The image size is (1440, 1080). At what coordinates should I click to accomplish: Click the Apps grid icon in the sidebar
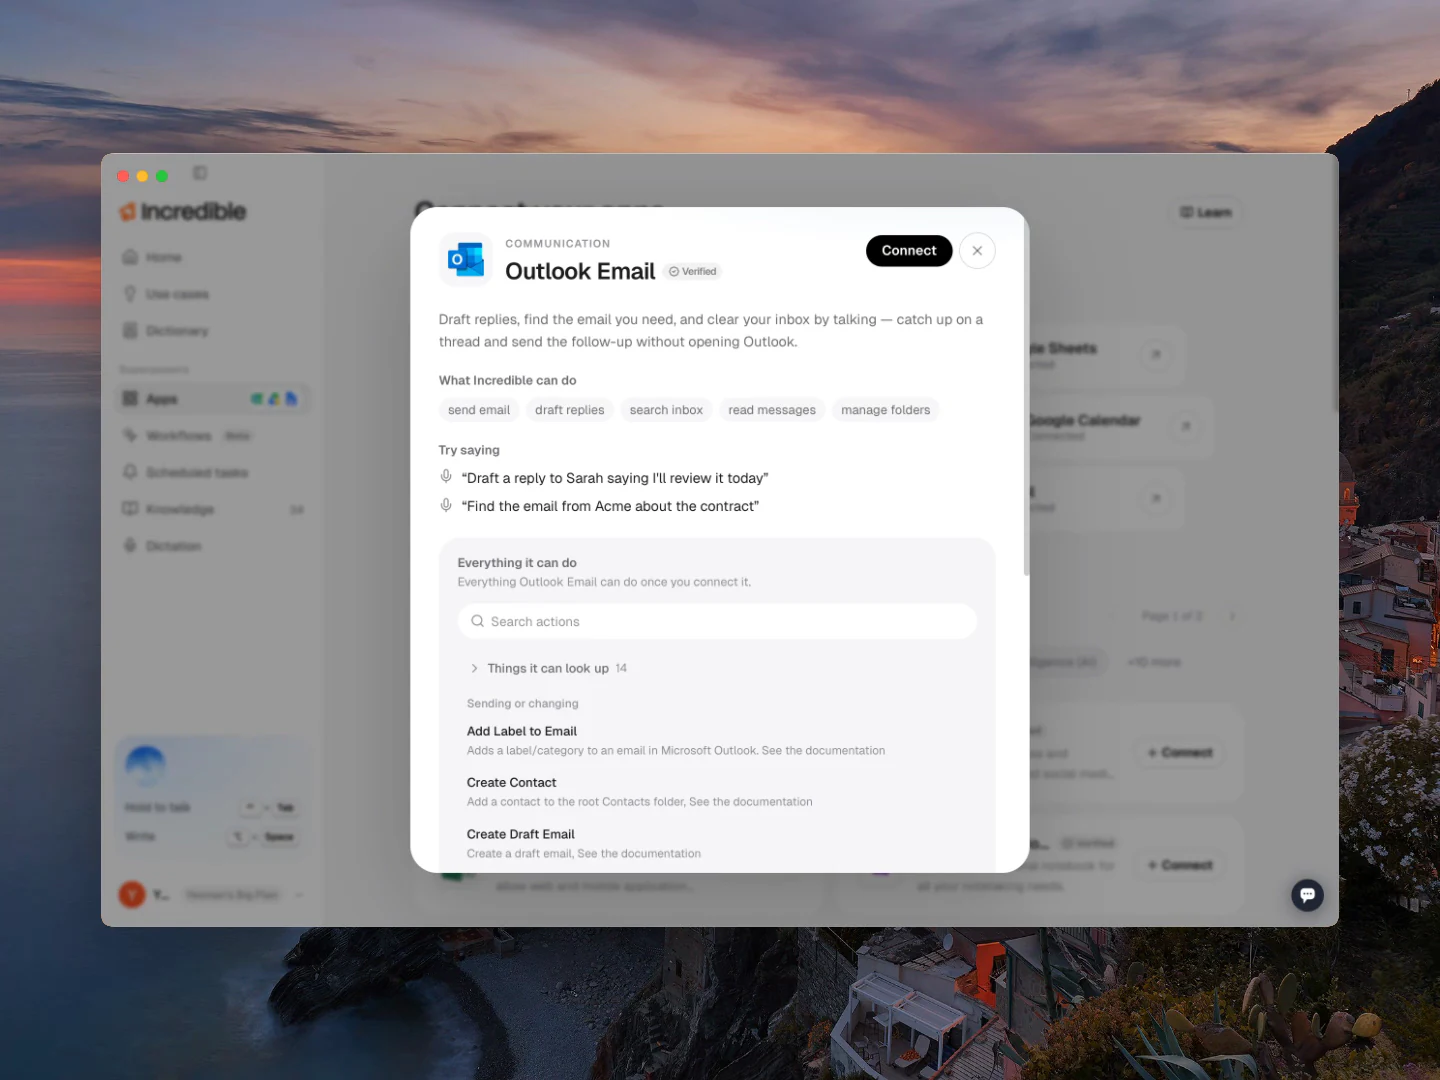coord(130,399)
